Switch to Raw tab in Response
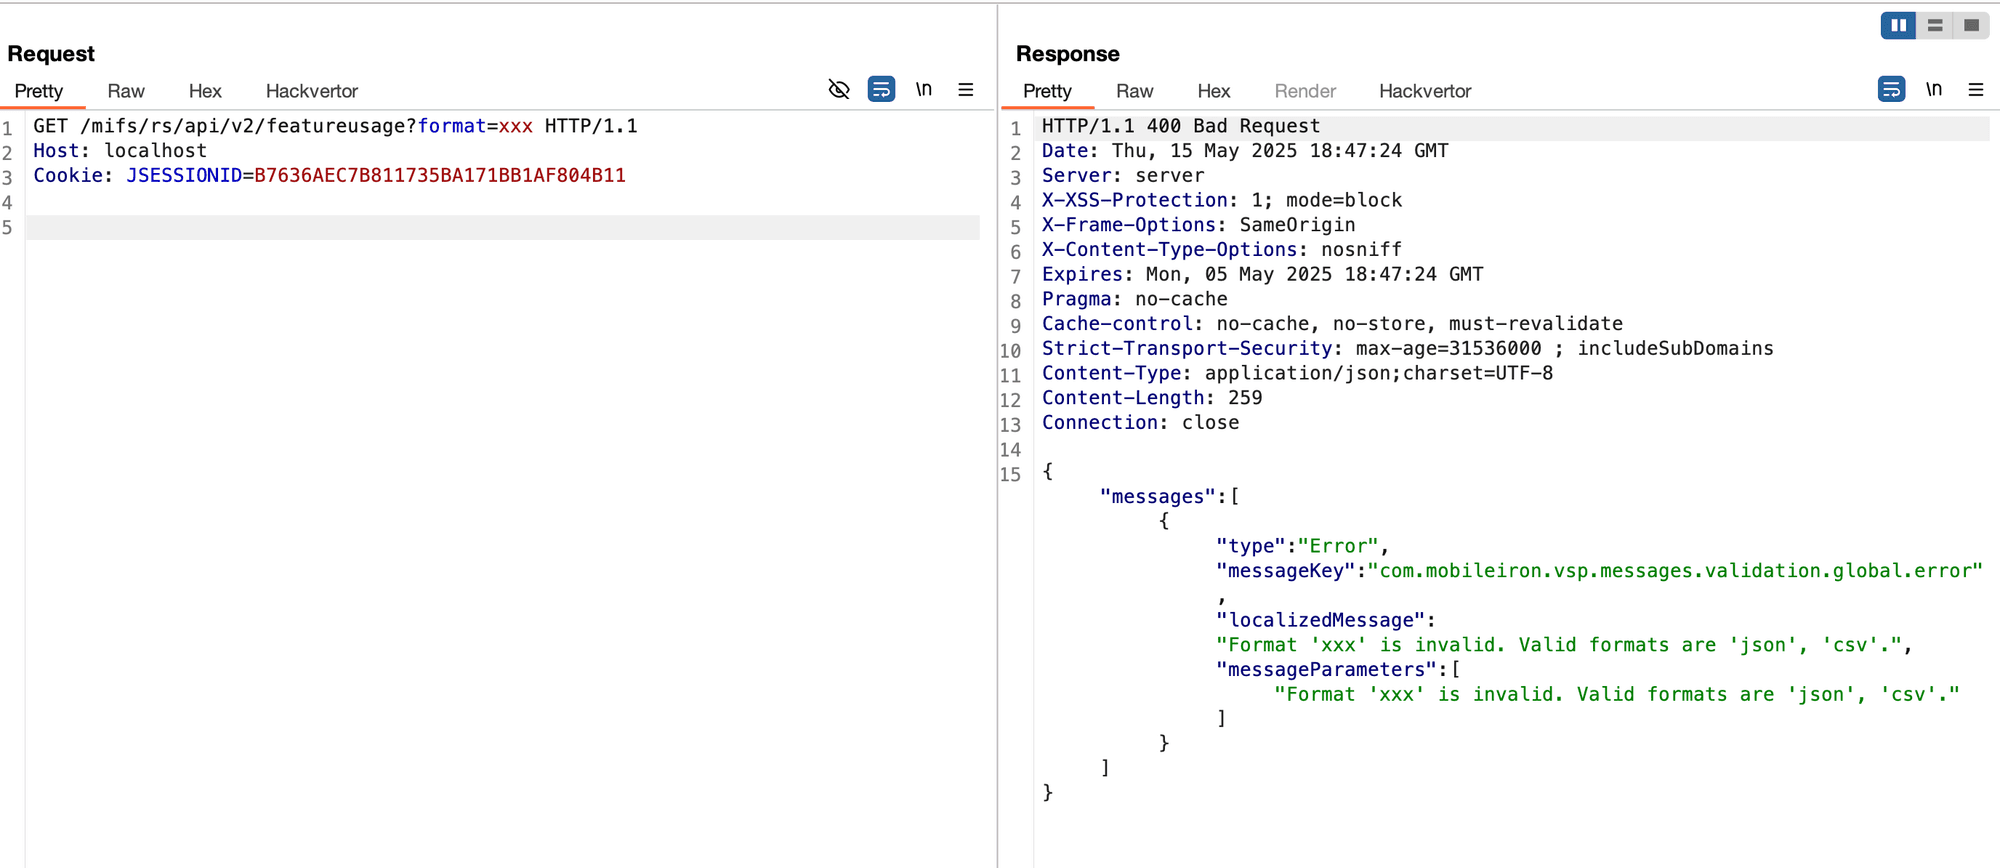The height and width of the screenshot is (868, 2000). 1134,91
